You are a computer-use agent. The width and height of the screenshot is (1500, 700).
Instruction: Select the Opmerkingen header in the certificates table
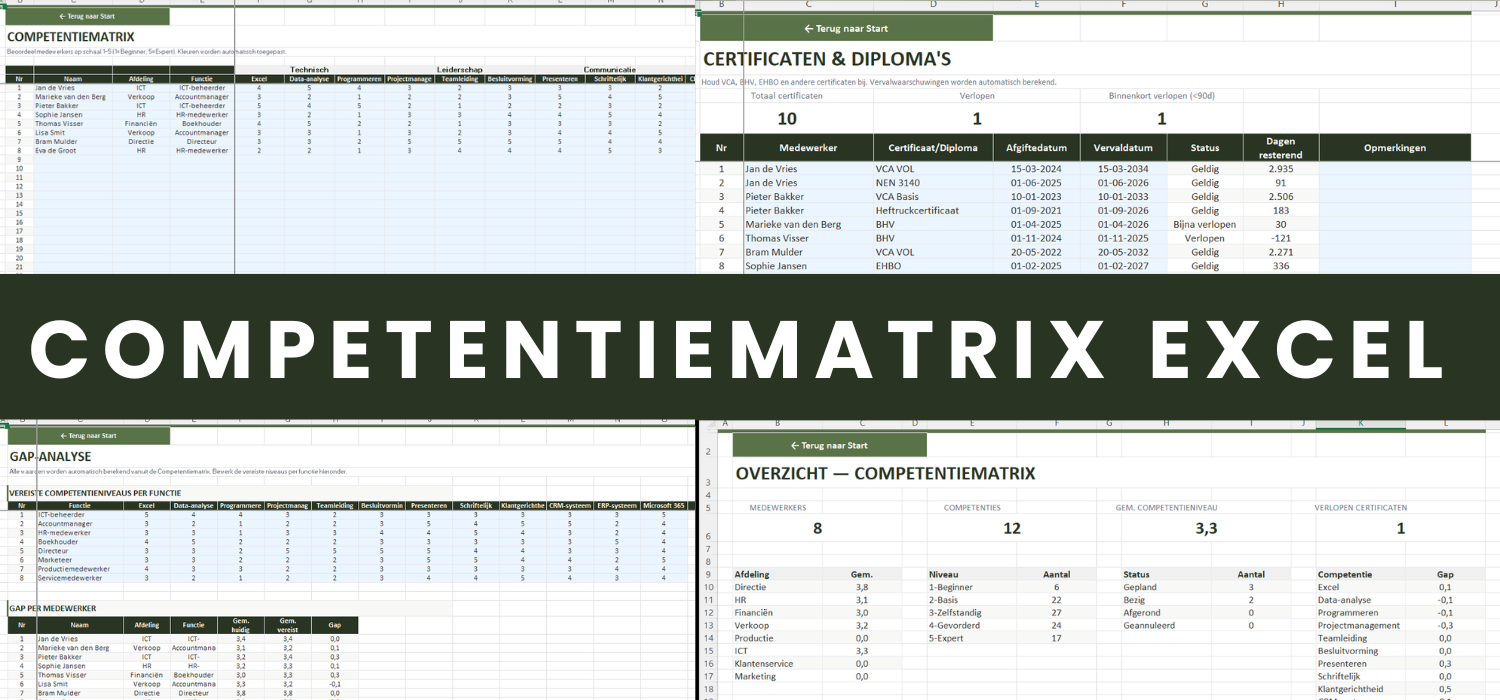pos(1394,148)
